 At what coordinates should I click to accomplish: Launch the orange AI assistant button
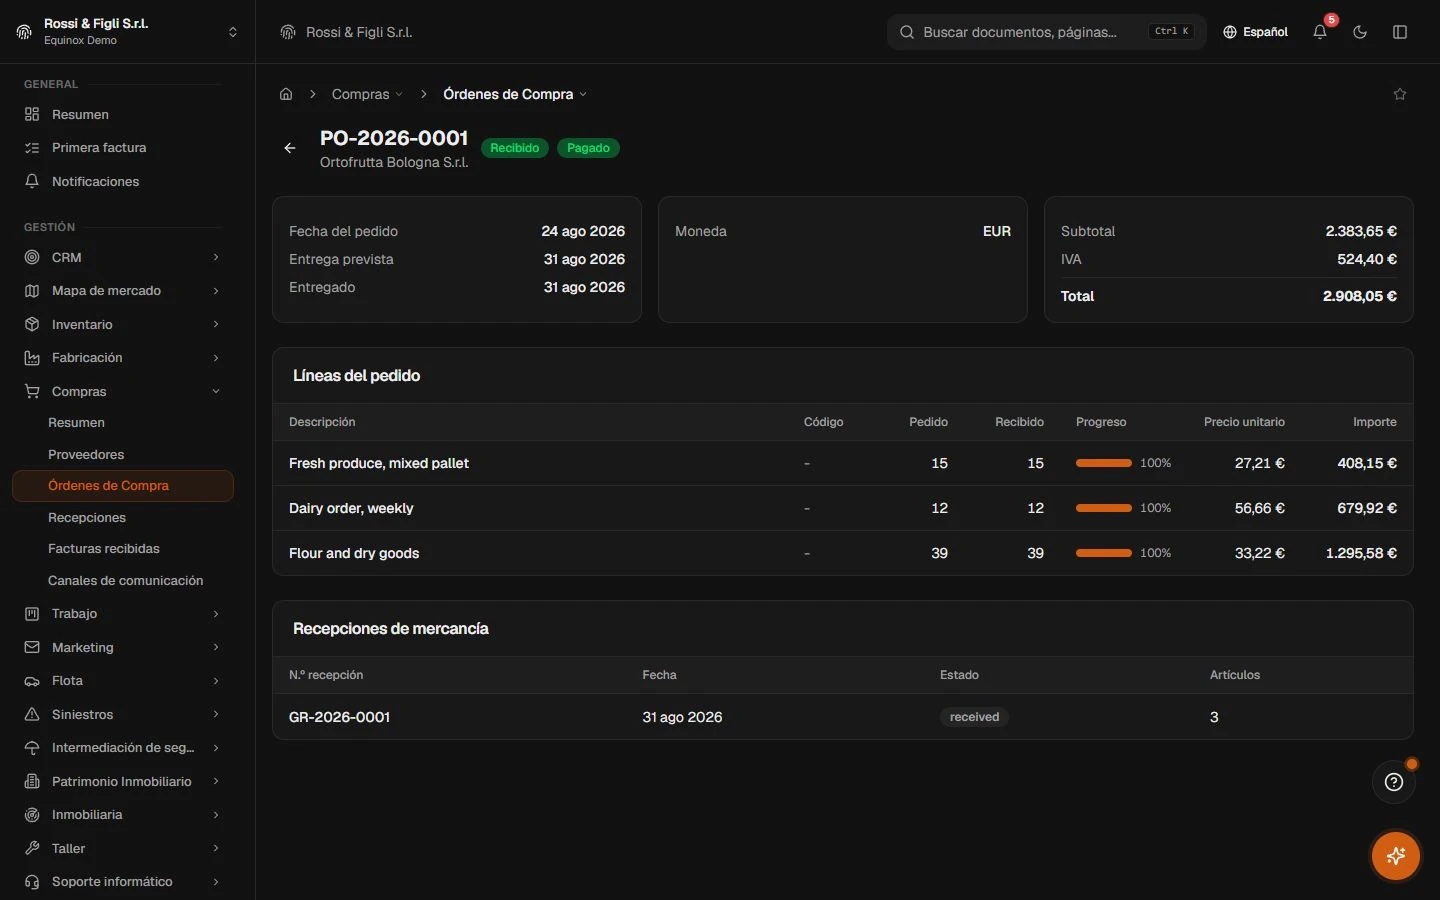1396,856
